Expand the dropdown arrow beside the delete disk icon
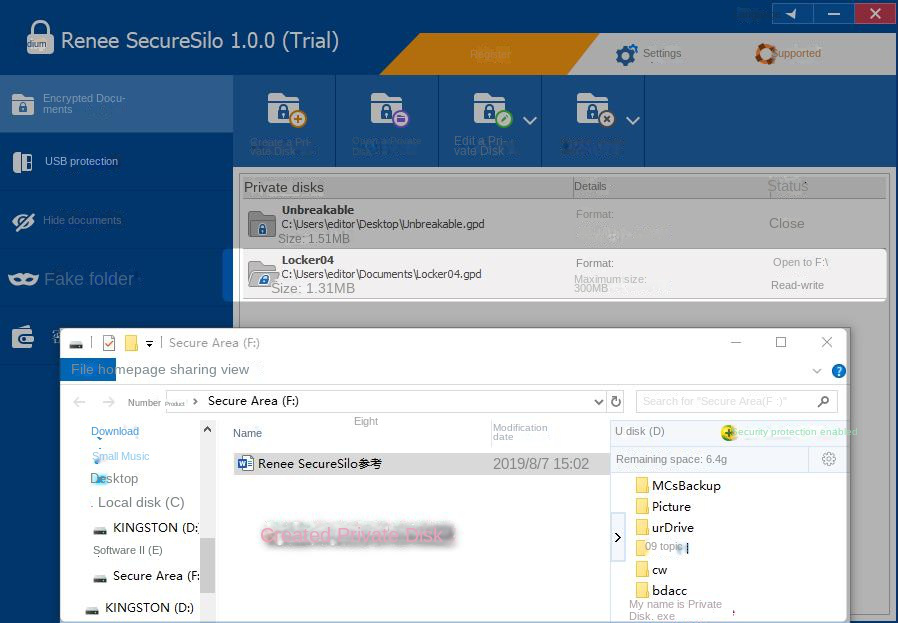The image size is (898, 623). tap(633, 120)
